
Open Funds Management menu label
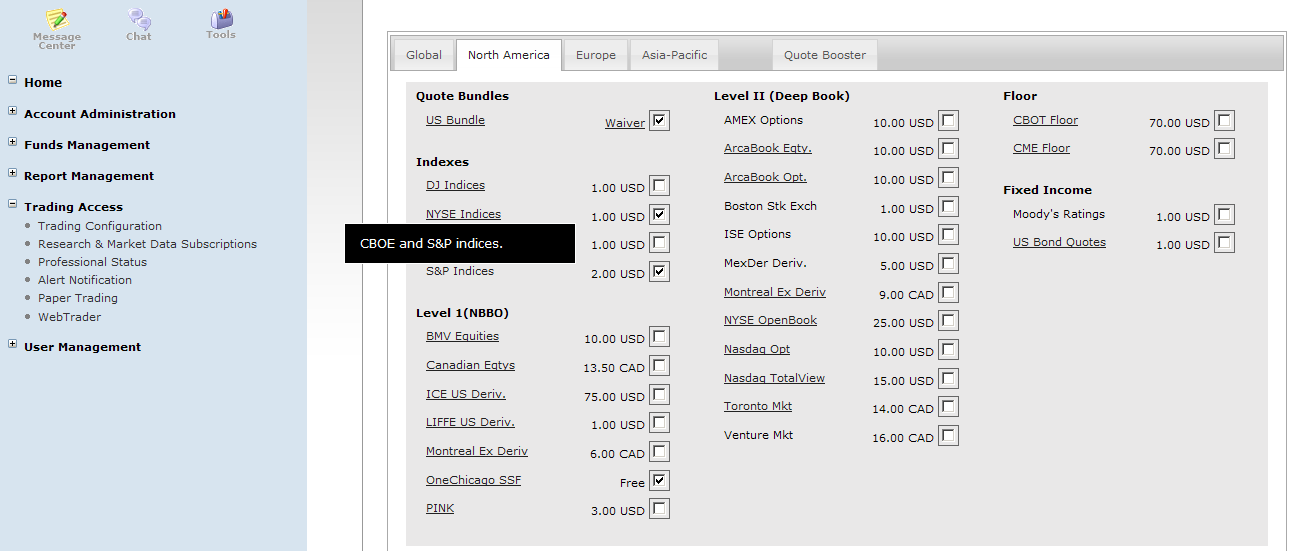pos(87,145)
